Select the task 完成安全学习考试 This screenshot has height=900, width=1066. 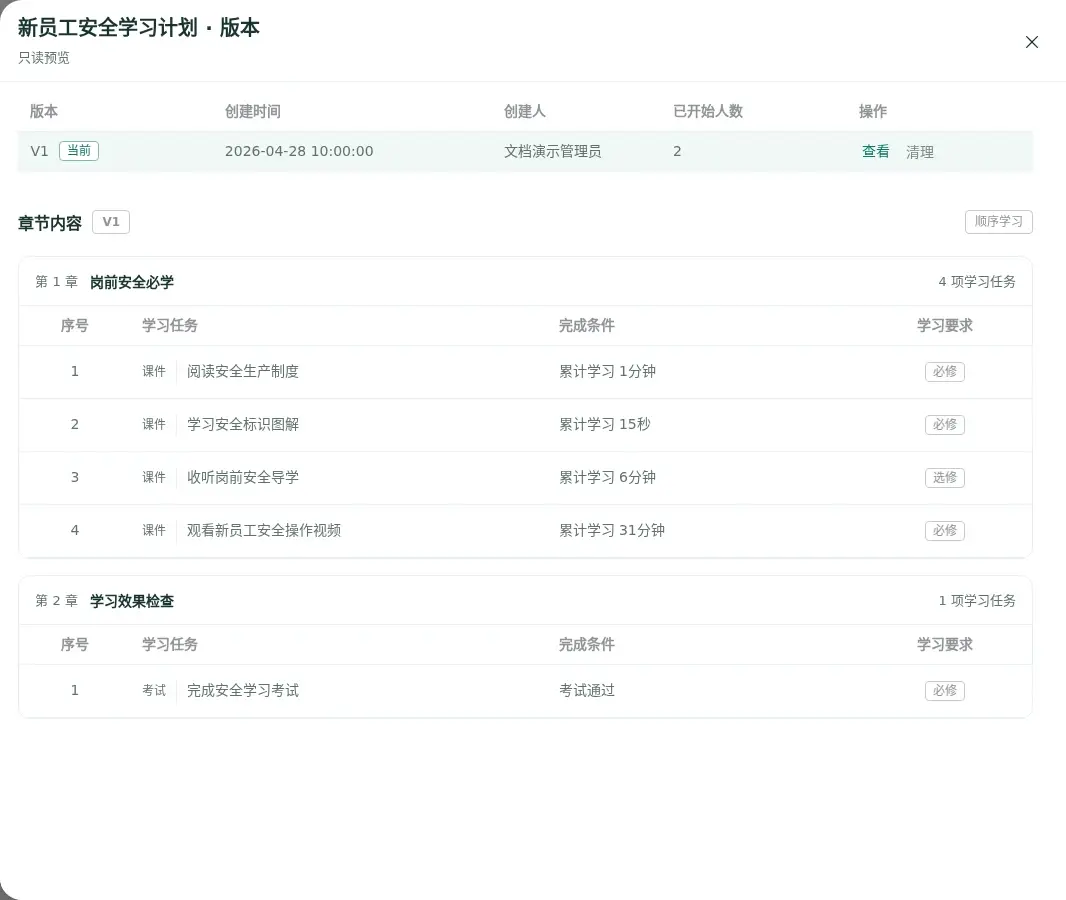243,691
